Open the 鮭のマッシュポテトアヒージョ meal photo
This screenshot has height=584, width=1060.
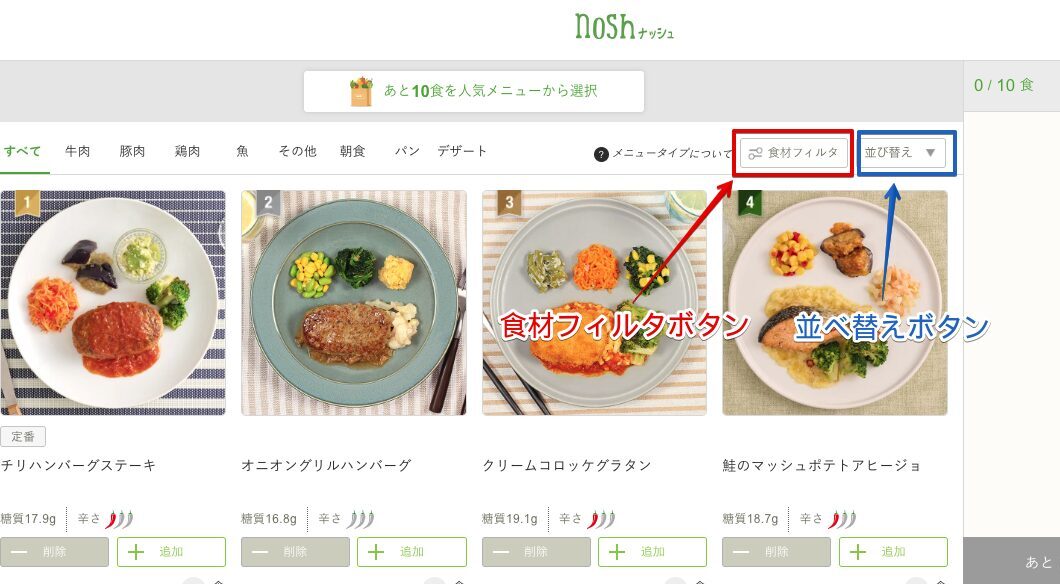(x=835, y=303)
